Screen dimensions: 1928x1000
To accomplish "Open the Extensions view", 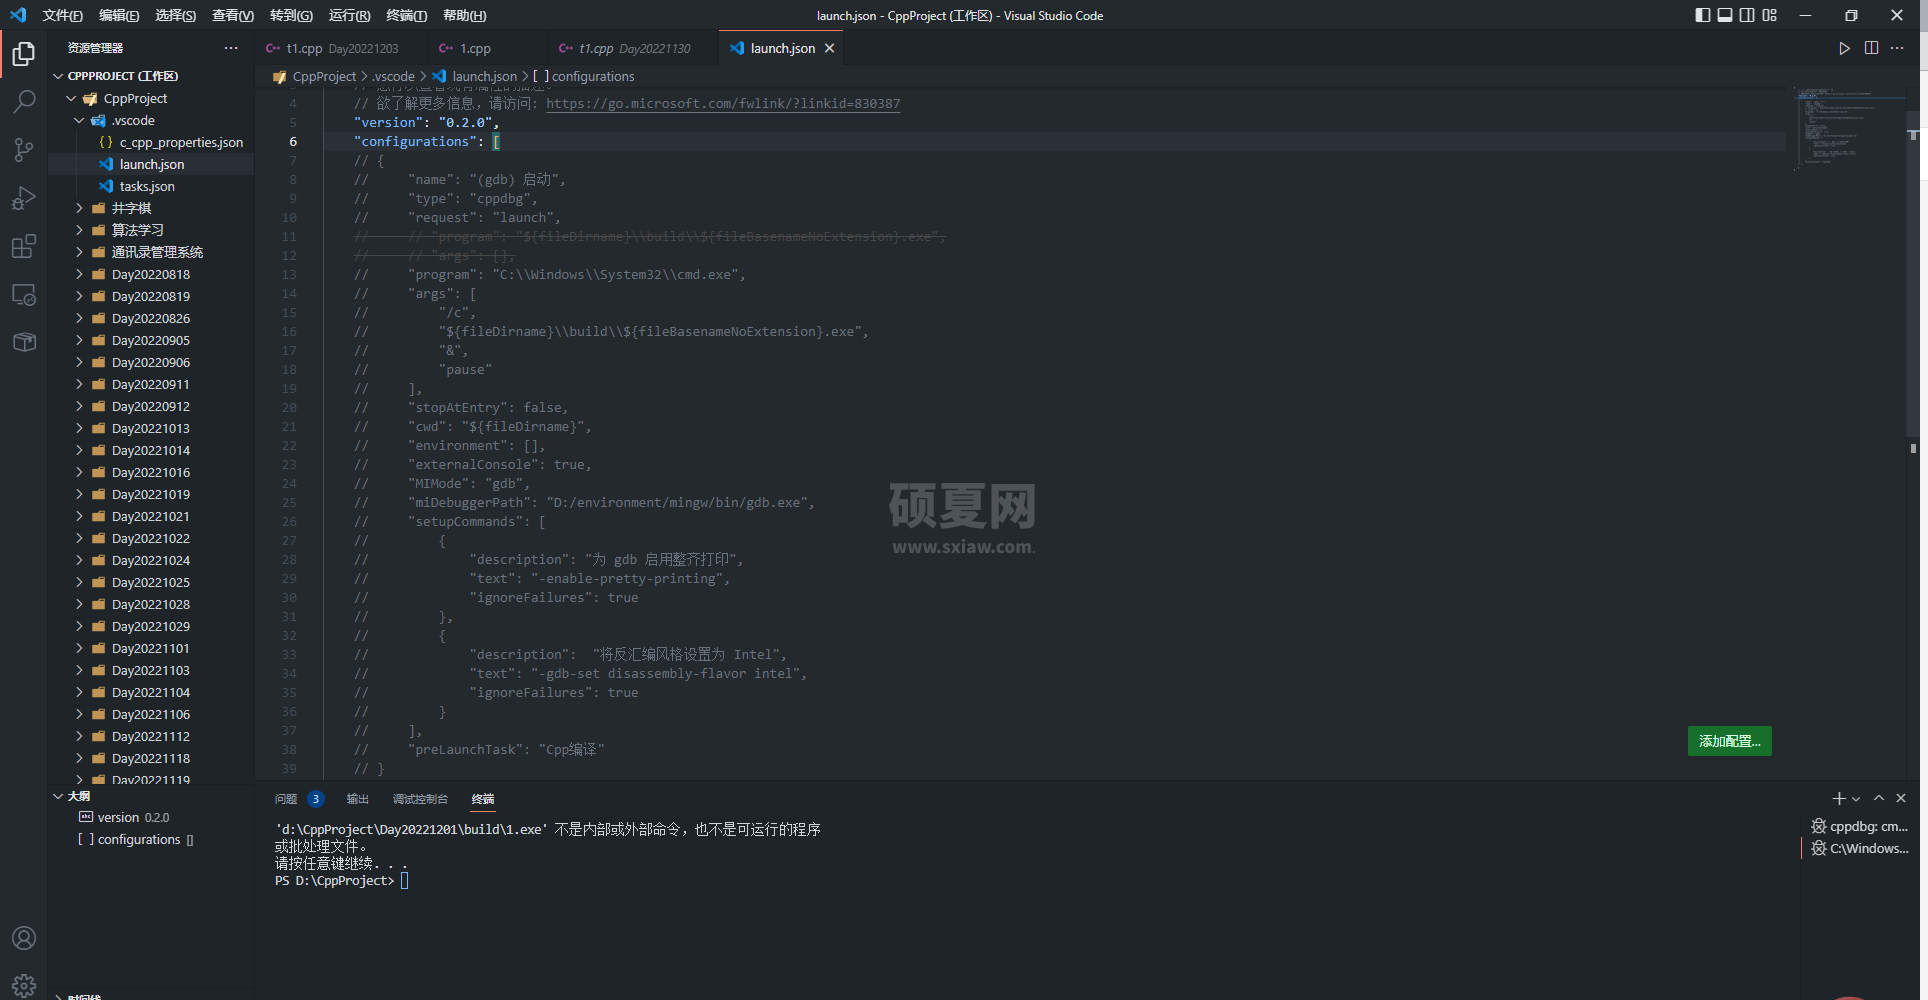I will point(24,246).
